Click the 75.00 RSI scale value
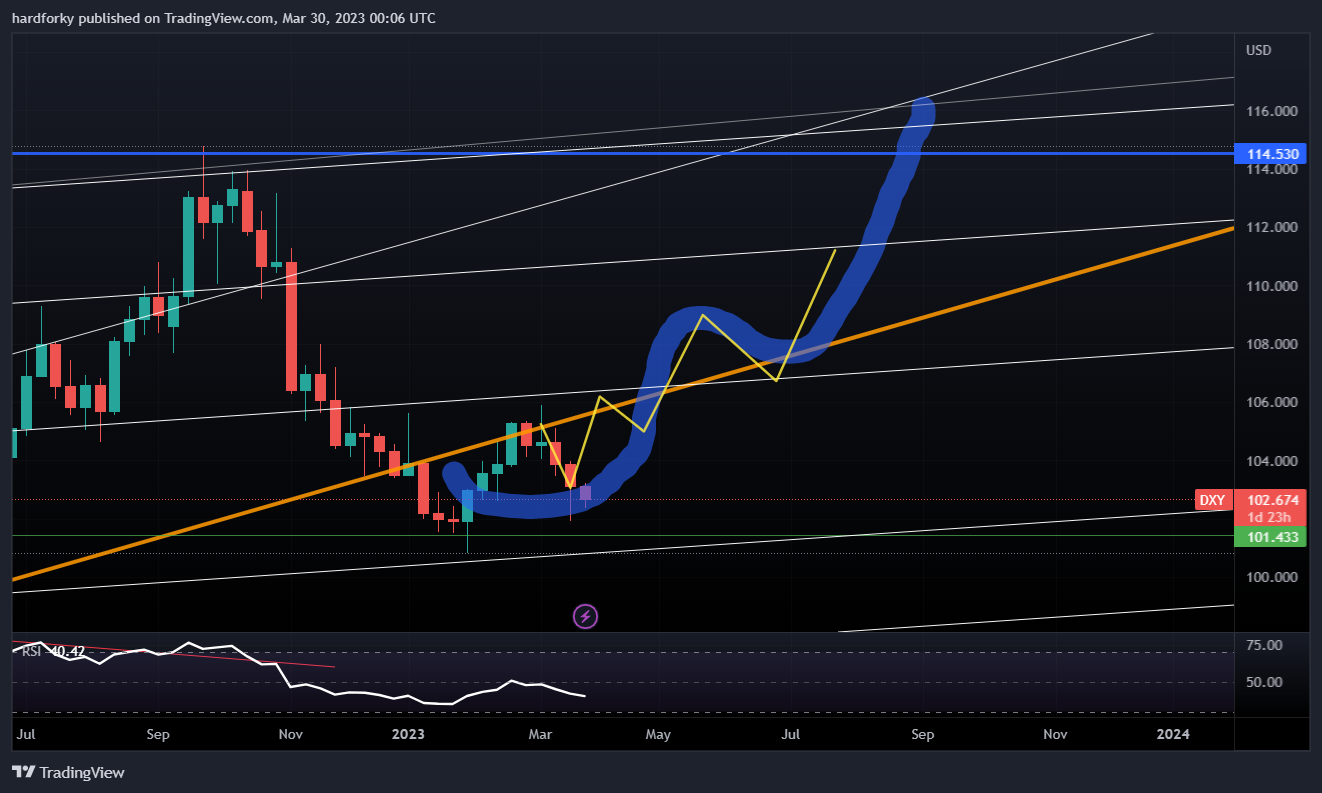This screenshot has height=793, width=1322. [1266, 645]
